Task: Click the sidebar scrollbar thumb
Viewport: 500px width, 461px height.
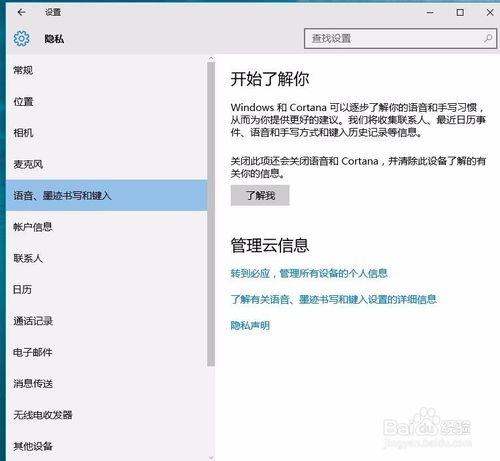Action: pos(211,214)
